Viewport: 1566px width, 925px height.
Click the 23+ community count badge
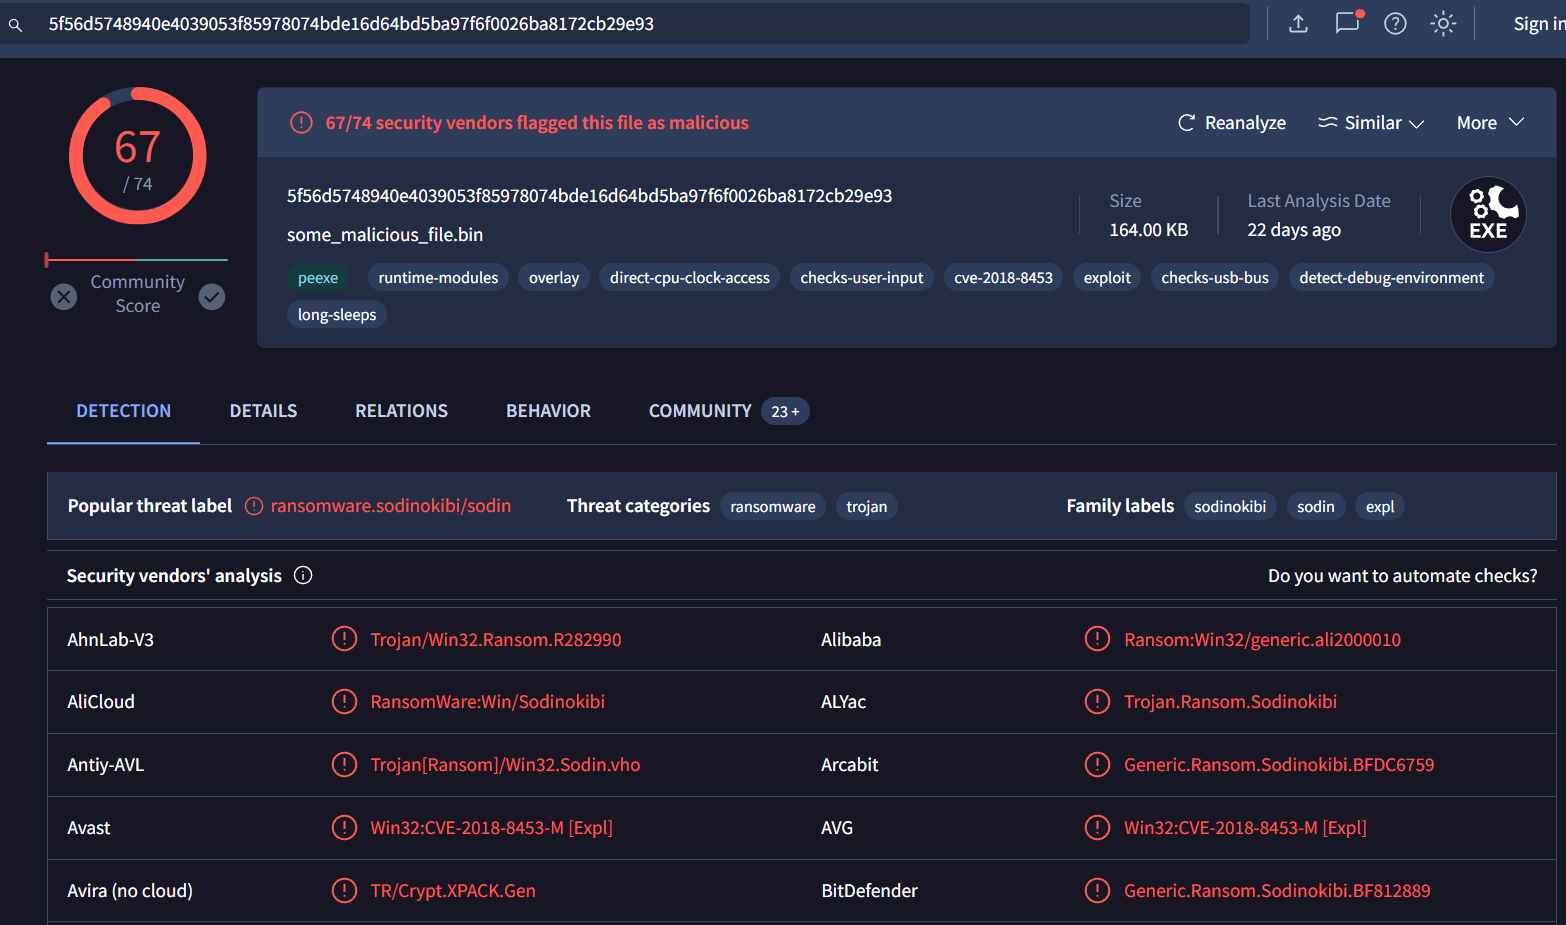(x=785, y=412)
